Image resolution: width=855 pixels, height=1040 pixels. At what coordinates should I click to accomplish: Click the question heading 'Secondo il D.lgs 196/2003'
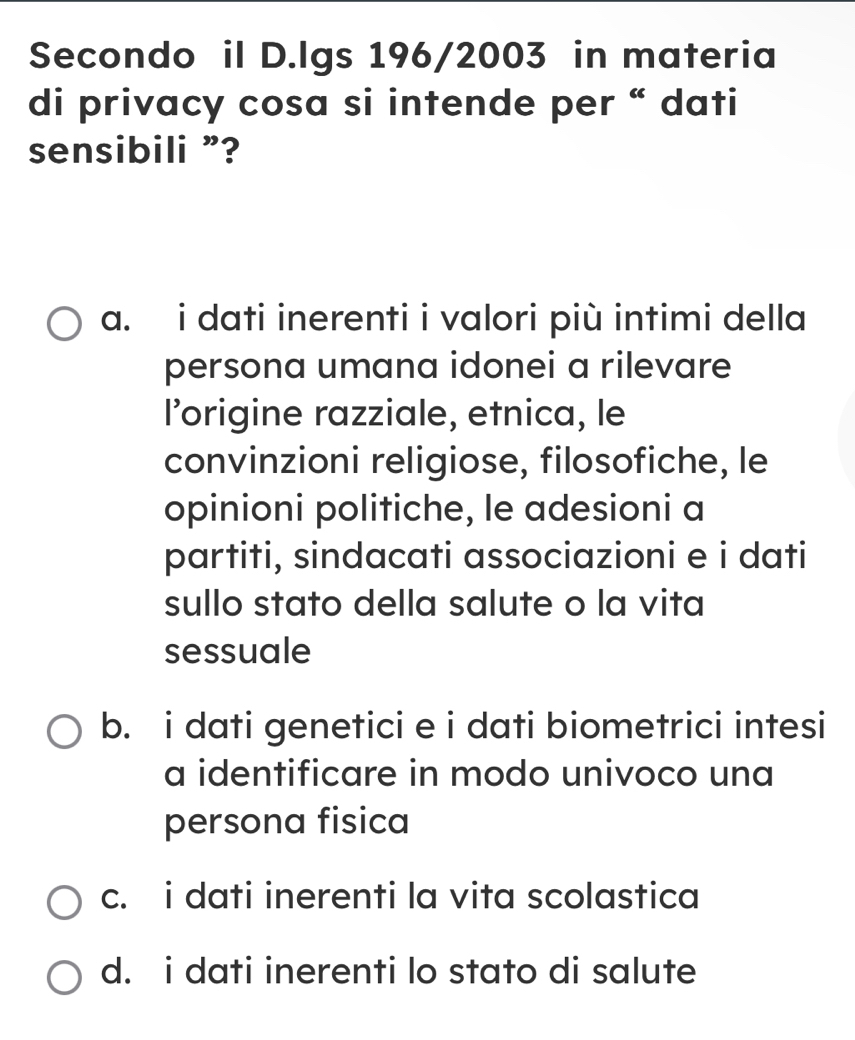[289, 54]
